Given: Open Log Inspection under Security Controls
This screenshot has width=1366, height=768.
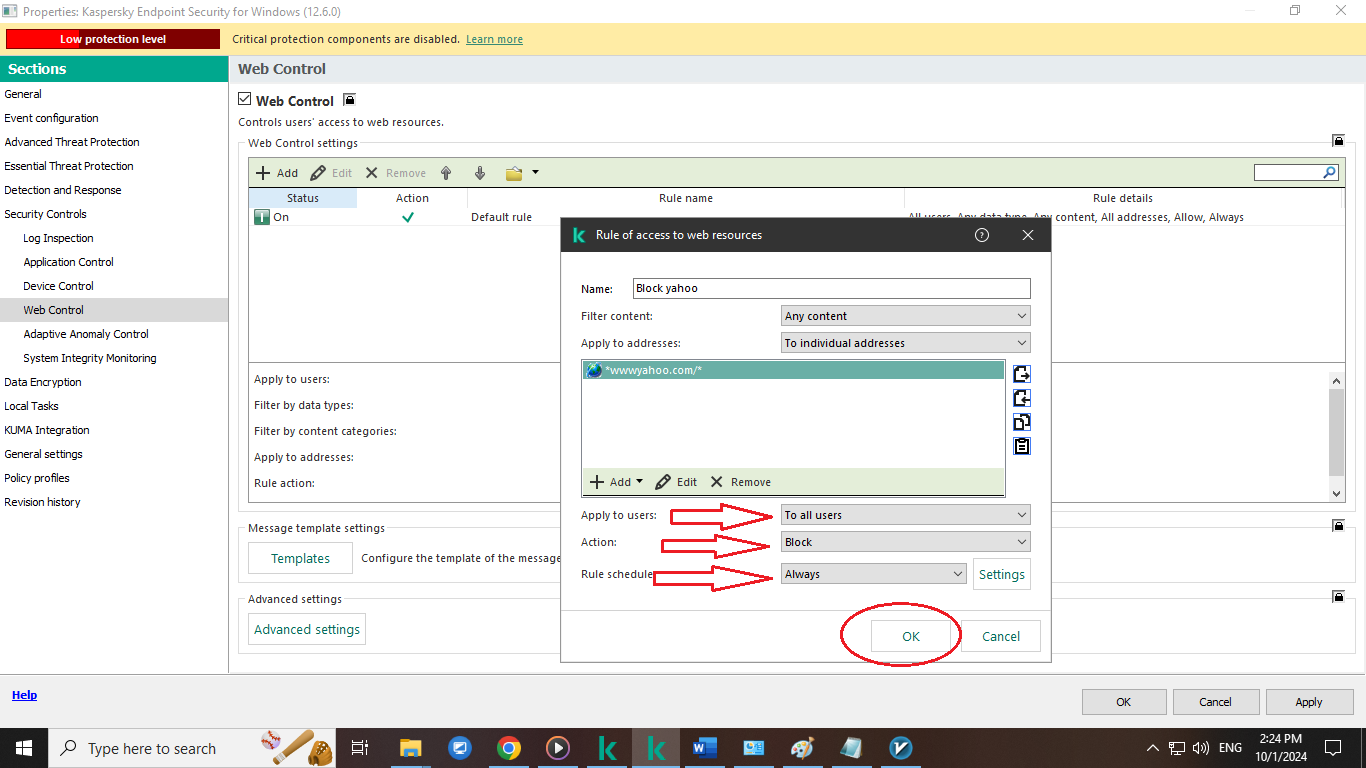Looking at the screenshot, I should [58, 238].
